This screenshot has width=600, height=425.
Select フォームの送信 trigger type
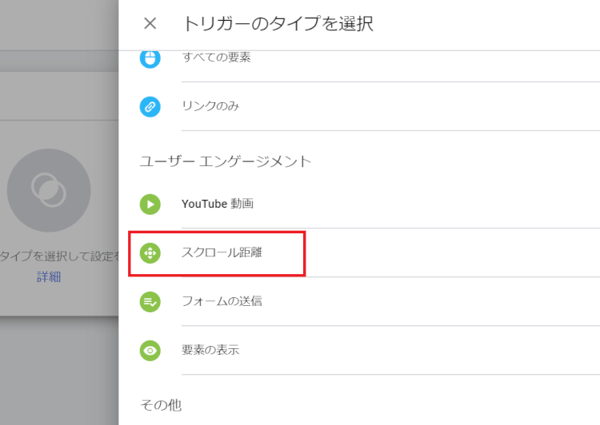pos(222,301)
